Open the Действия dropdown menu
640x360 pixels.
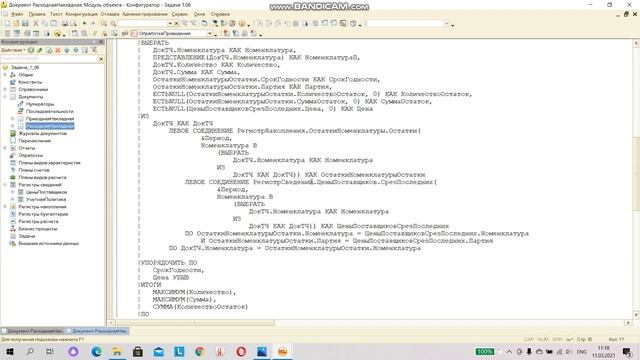pos(13,50)
